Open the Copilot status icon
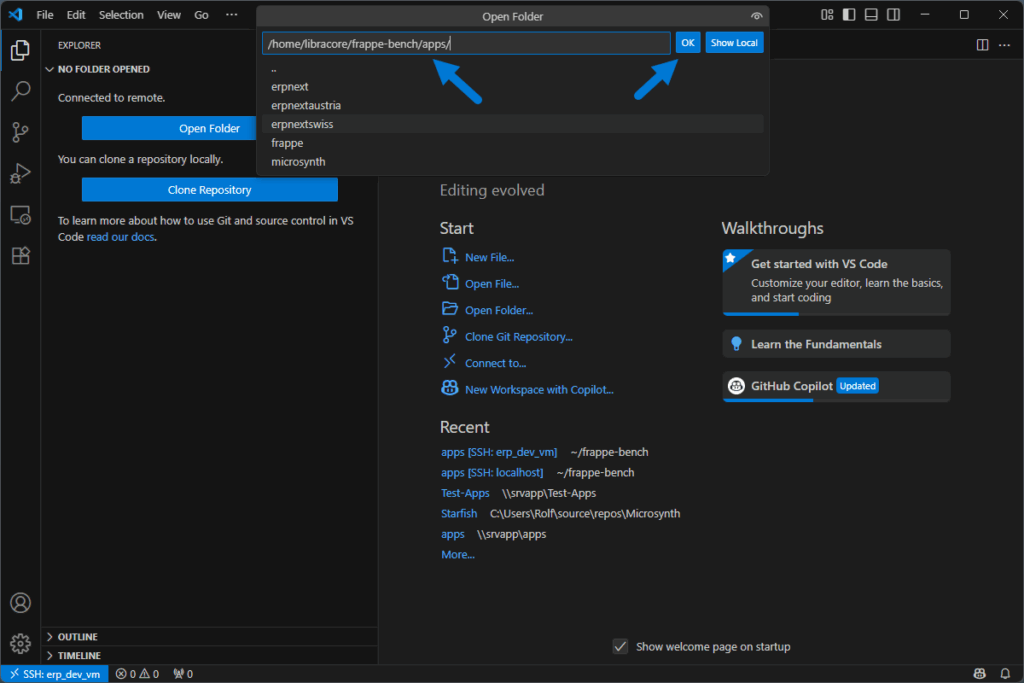 point(980,673)
